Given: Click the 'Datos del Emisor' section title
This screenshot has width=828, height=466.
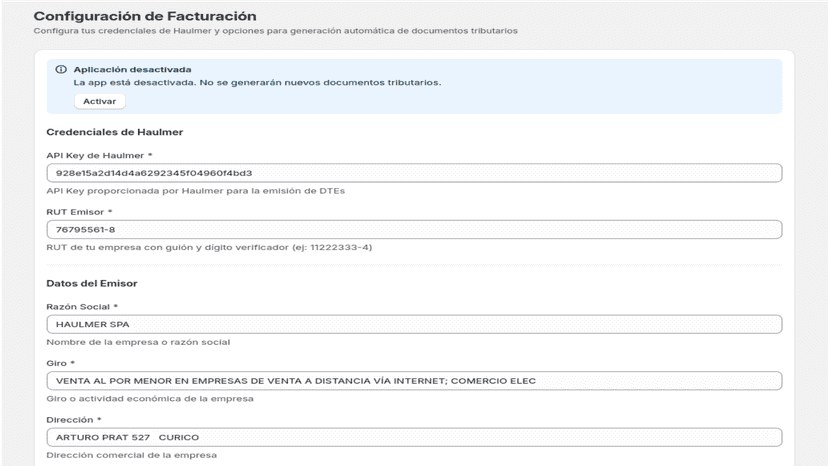Looking at the screenshot, I should (x=92, y=283).
